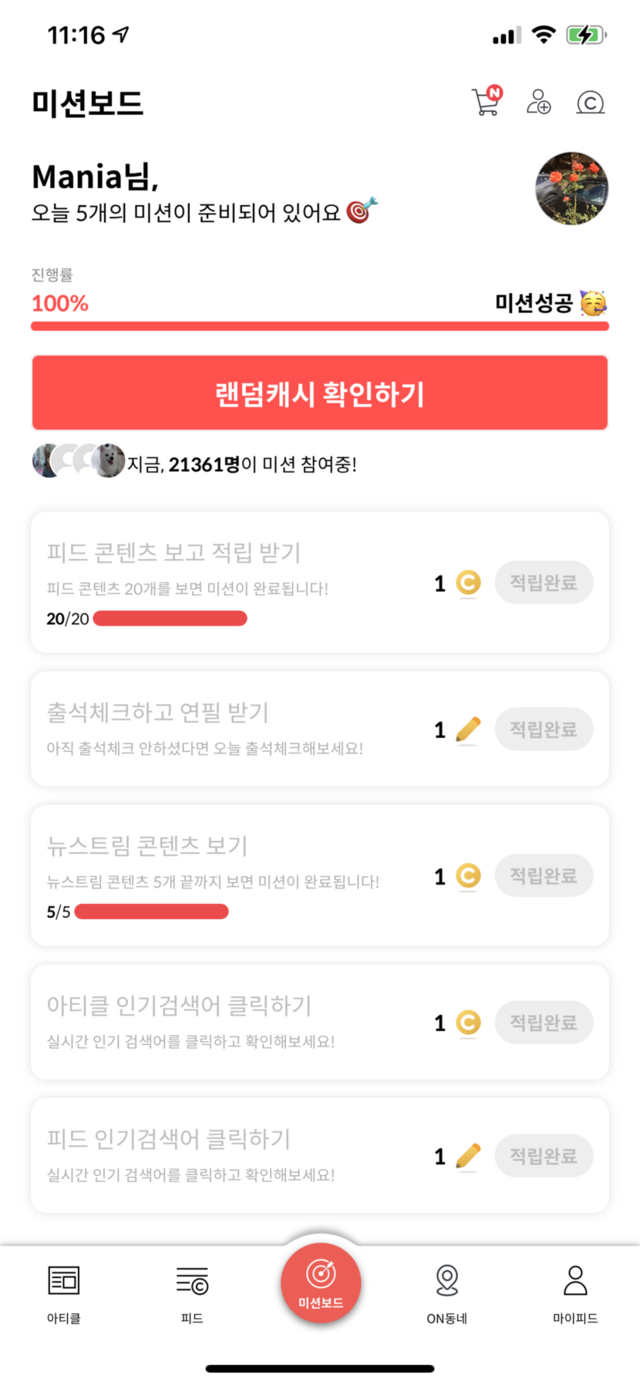The height and width of the screenshot is (1385, 640).
Task: Tap the pencil icon on 피드 인기검색어 mission
Action: pyautogui.click(x=468, y=1157)
